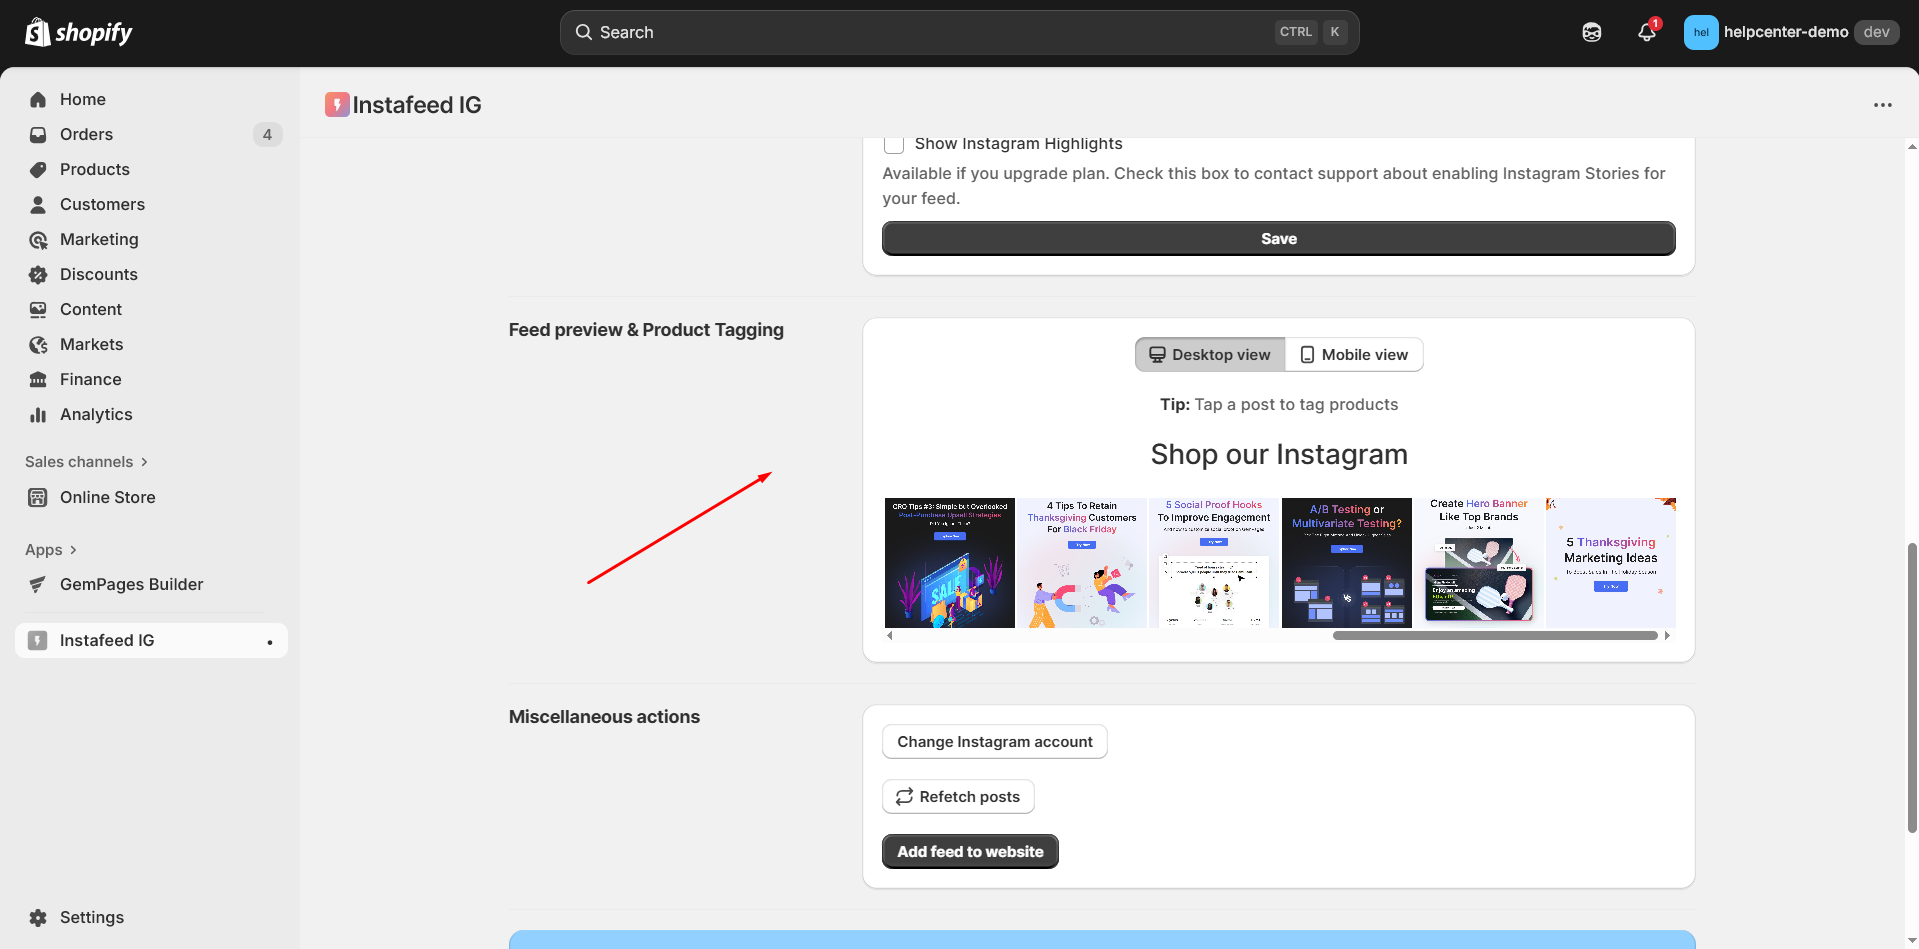Screen dimensions: 1919x949
Task: Switch to Mobile view tab
Action: 1353,354
